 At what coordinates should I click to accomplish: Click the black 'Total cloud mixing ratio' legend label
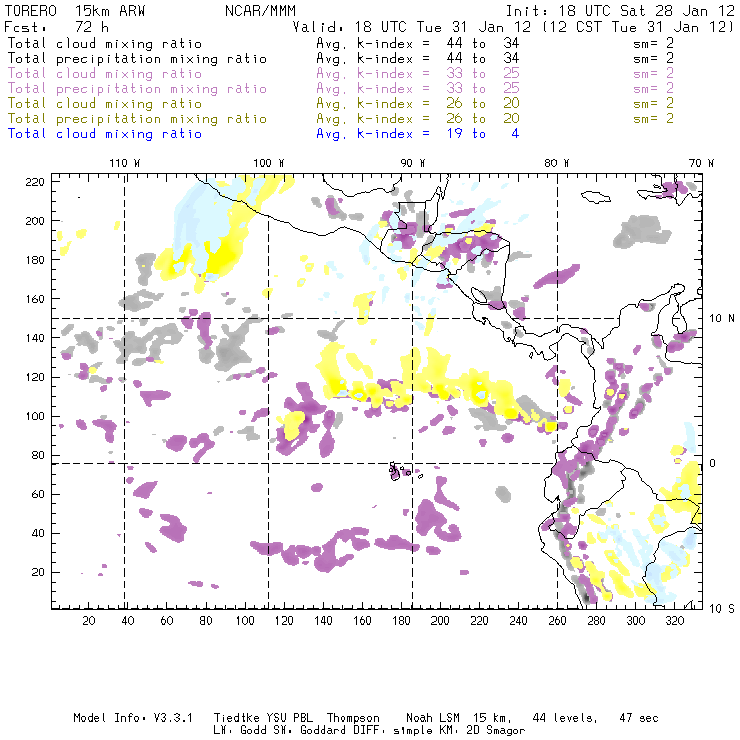click(105, 43)
